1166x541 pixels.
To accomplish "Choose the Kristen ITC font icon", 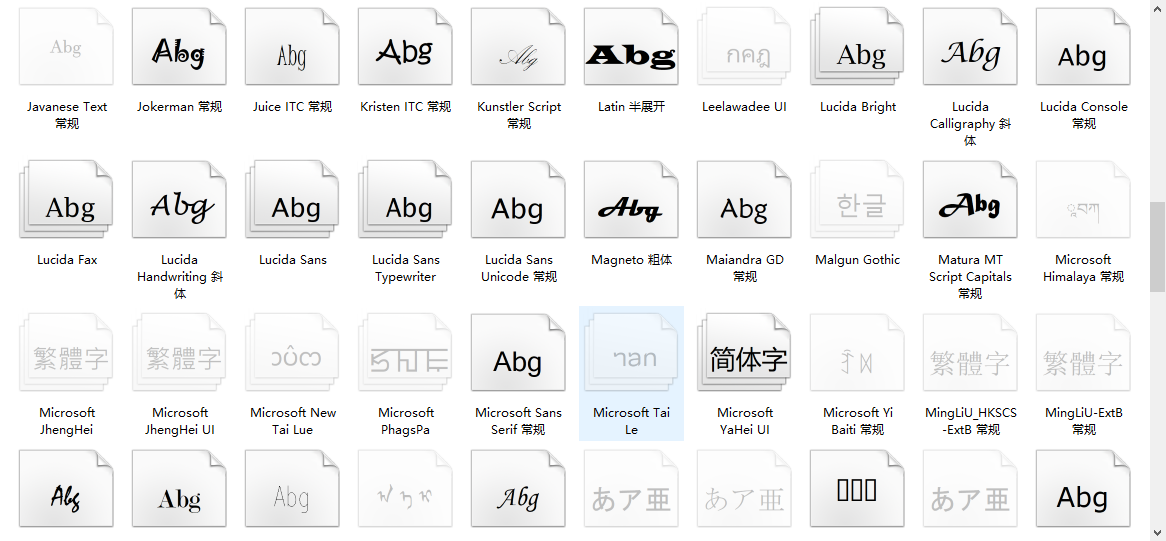I will 405,46.
